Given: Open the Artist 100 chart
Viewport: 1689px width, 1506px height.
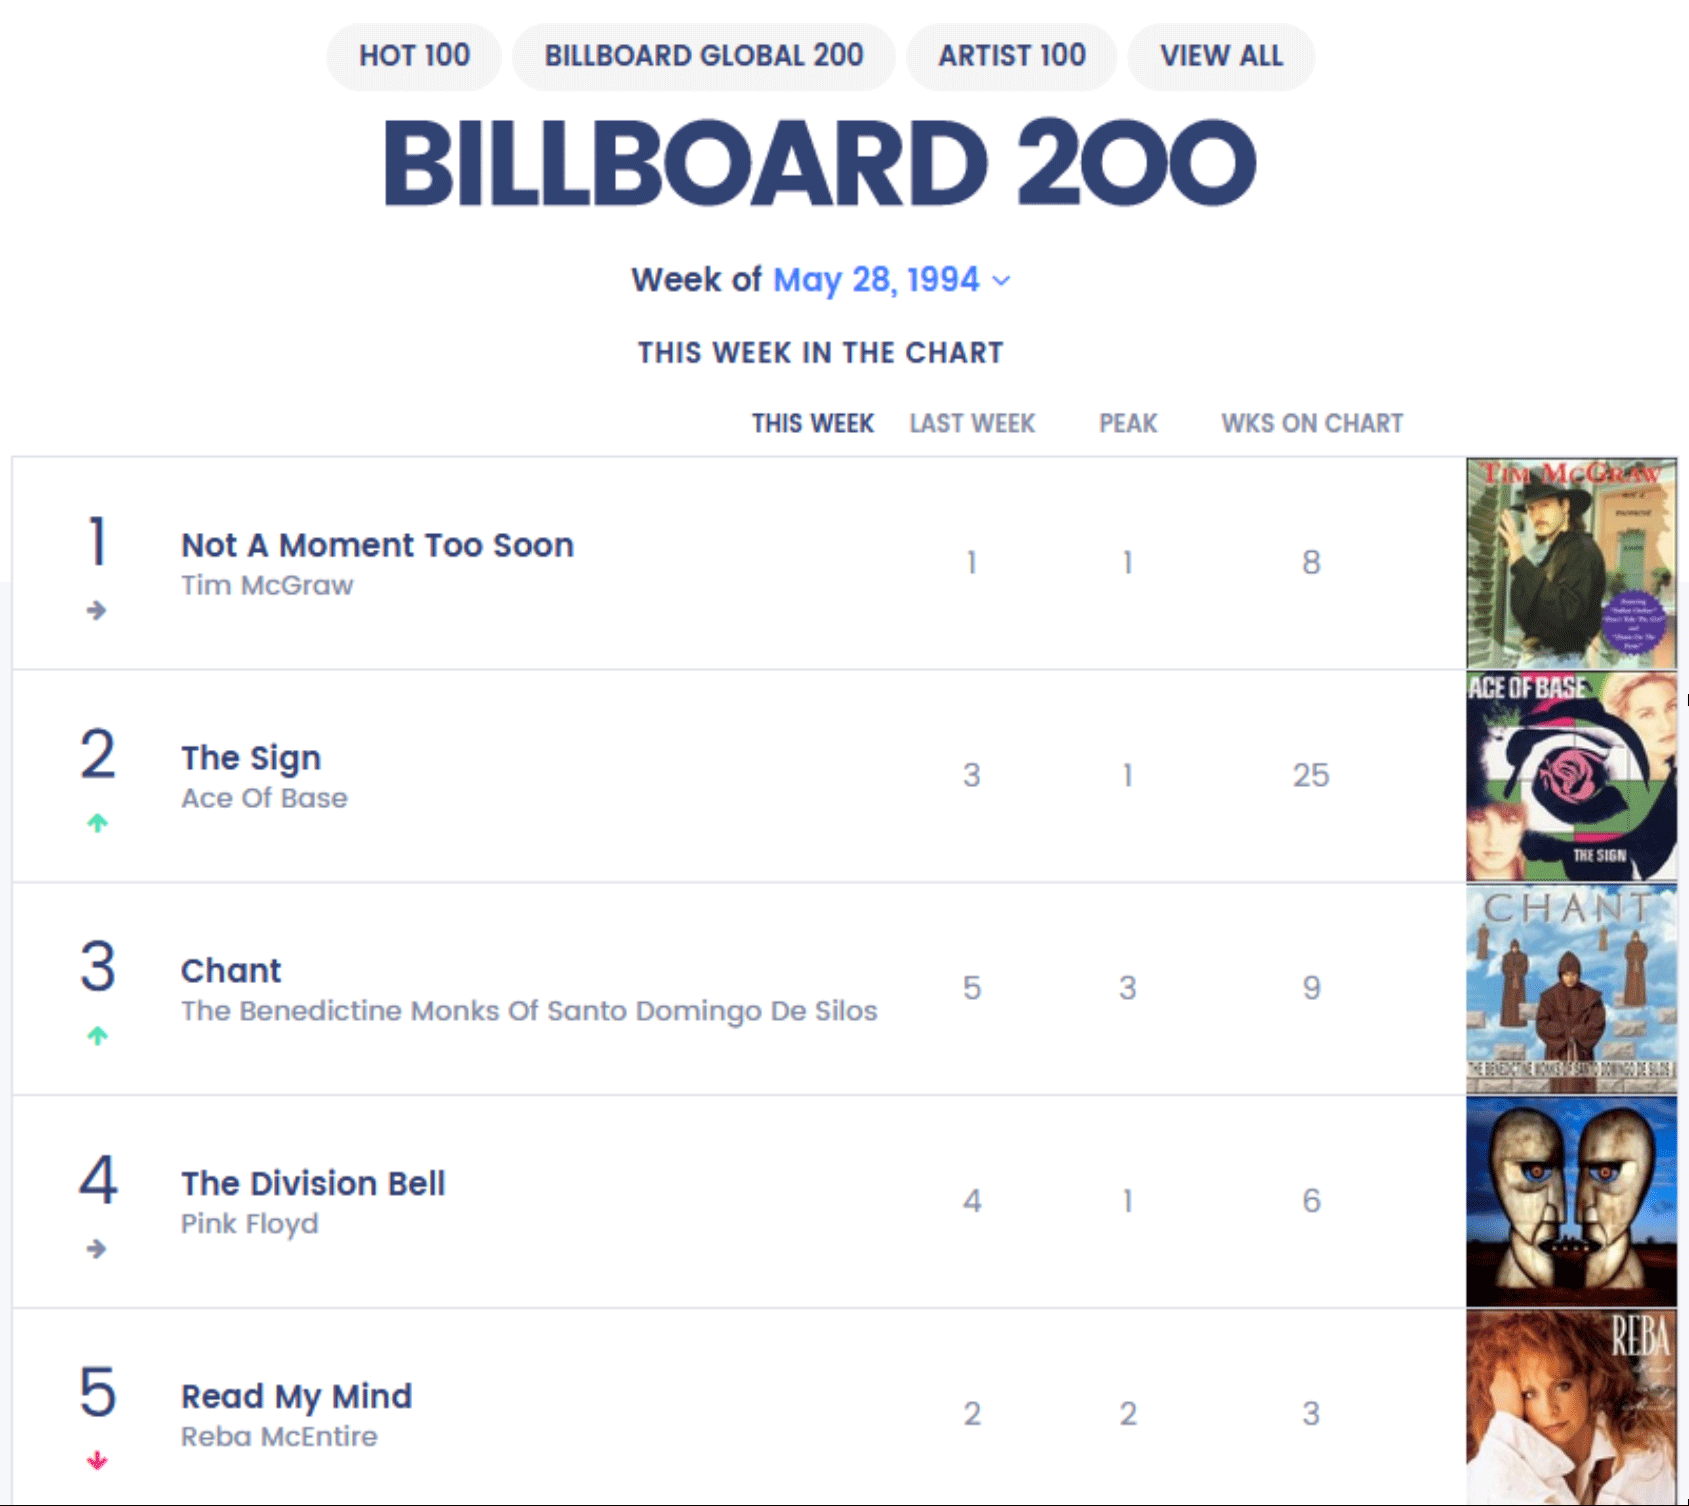Looking at the screenshot, I should (x=1011, y=56).
